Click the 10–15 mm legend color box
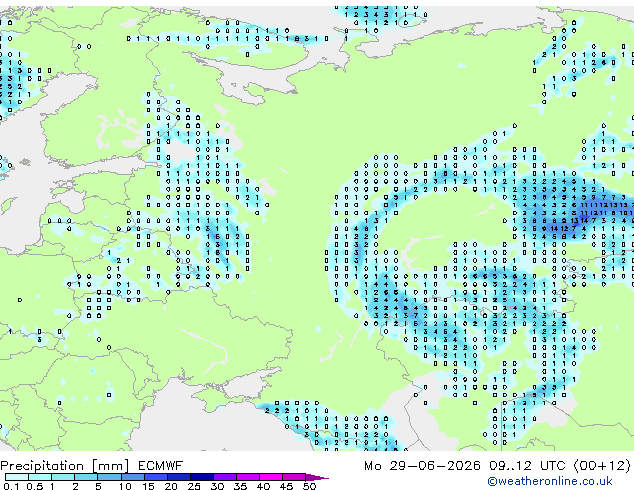The image size is (634, 490). coord(133,477)
